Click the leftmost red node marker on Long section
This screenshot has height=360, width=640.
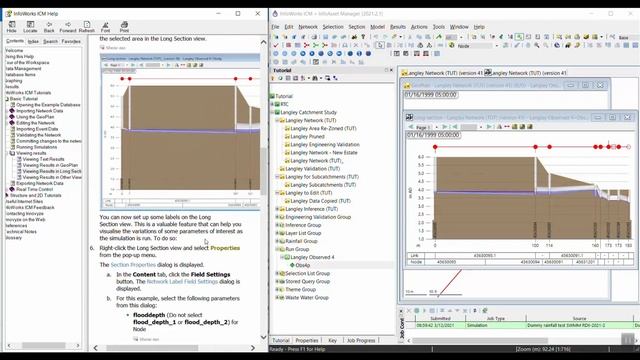pos(435,147)
